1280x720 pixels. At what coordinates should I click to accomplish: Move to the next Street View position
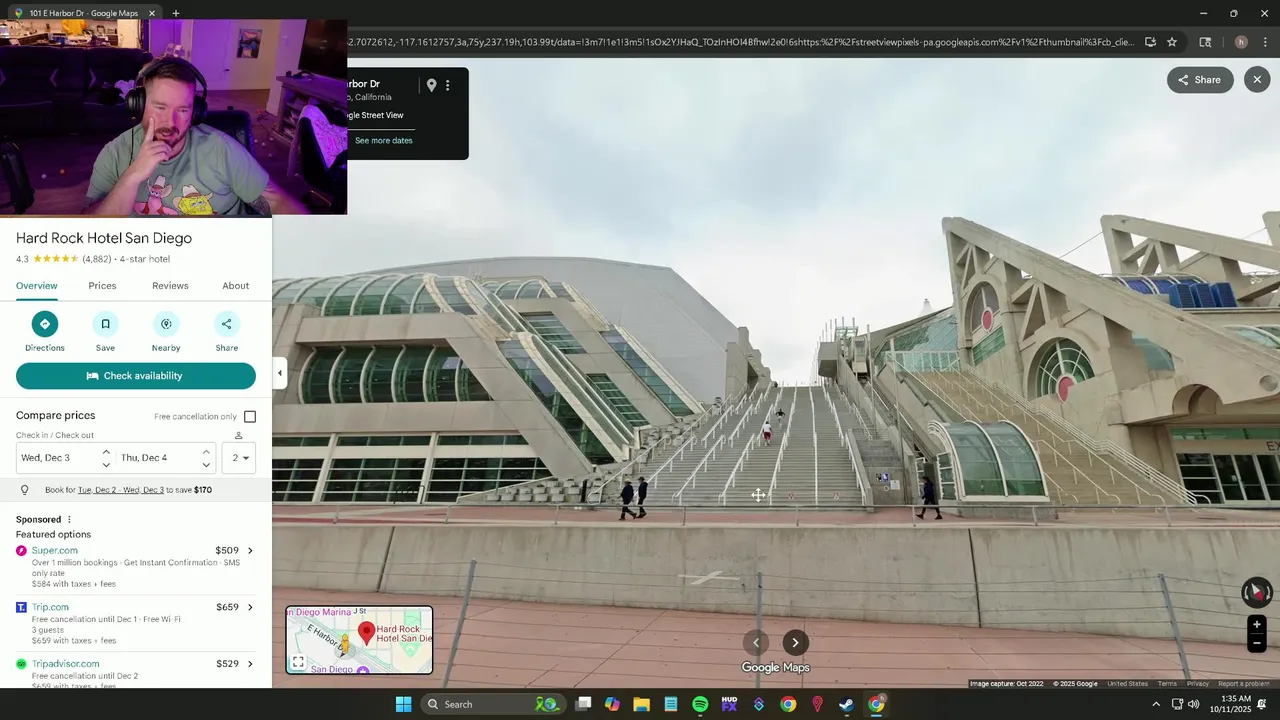point(796,643)
